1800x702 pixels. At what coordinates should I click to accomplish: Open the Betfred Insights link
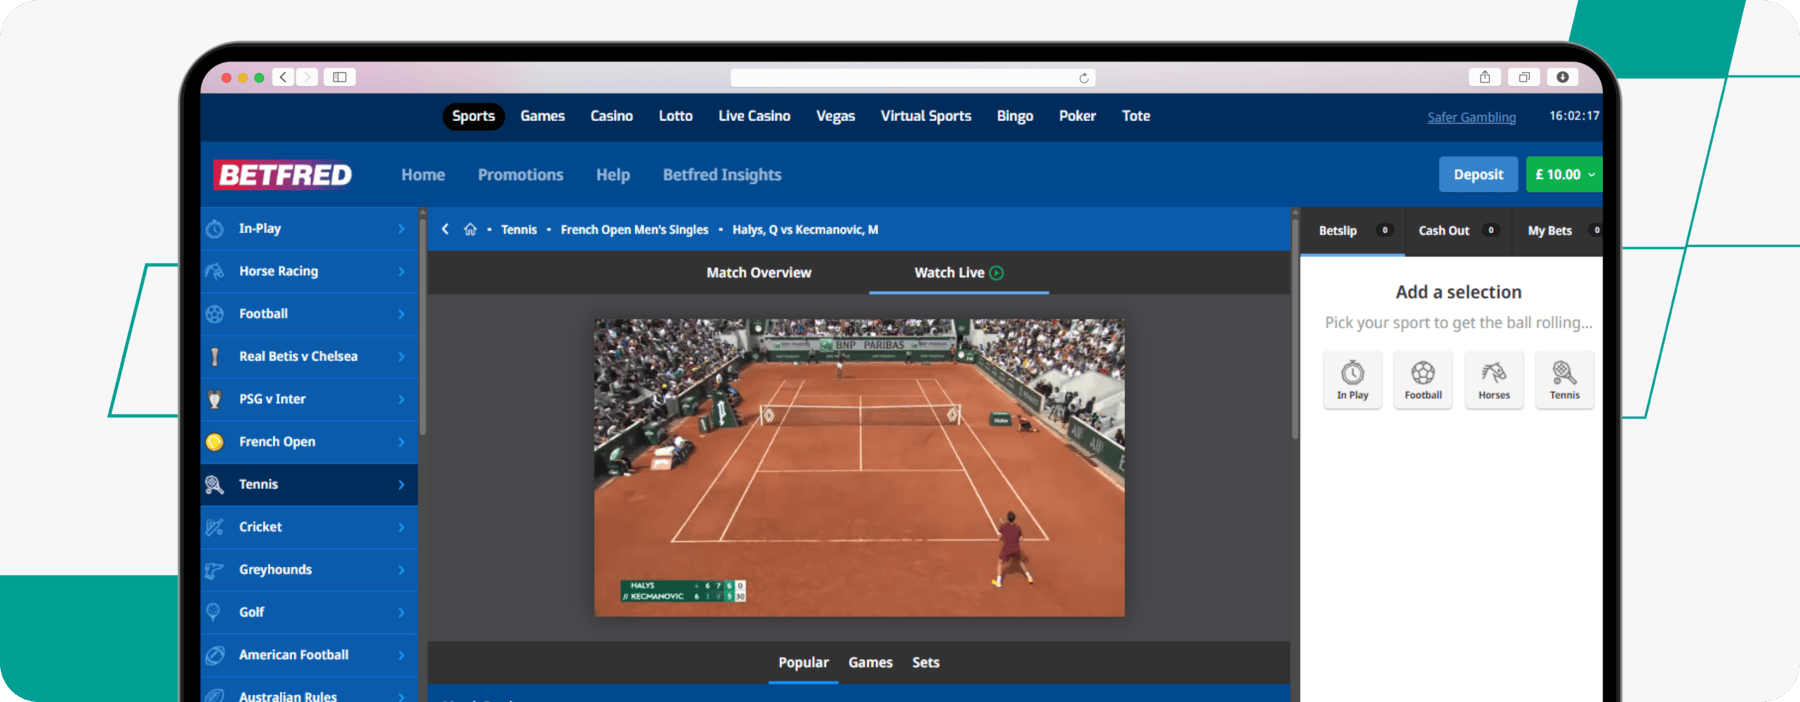point(722,175)
